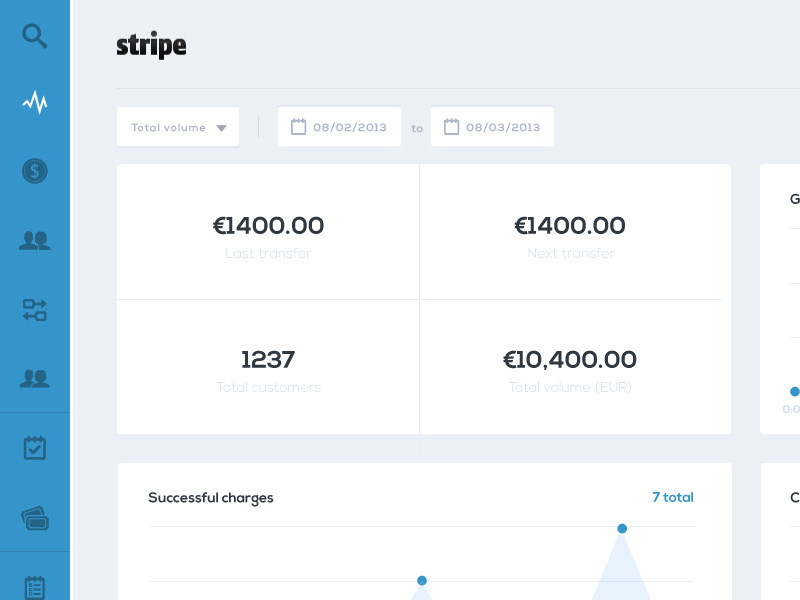Select the activity pulse icon in sidebar
The height and width of the screenshot is (600, 800).
(35, 102)
